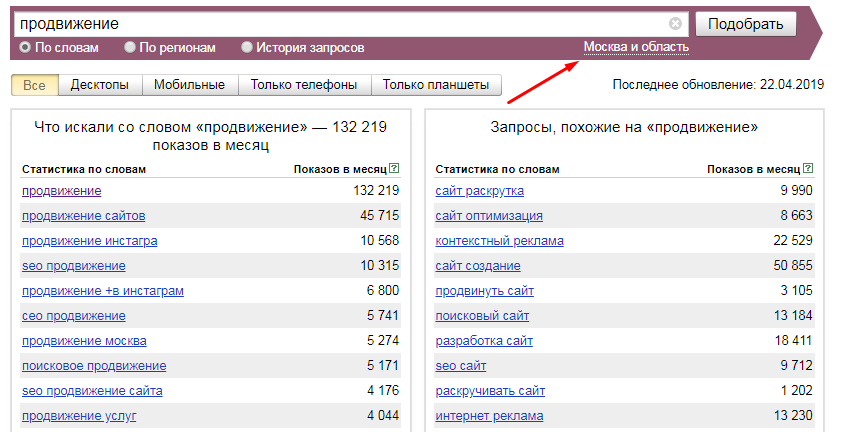This screenshot has height=432, width=842.
Task: Open the 'Москва и область' region selector
Action: point(636,47)
